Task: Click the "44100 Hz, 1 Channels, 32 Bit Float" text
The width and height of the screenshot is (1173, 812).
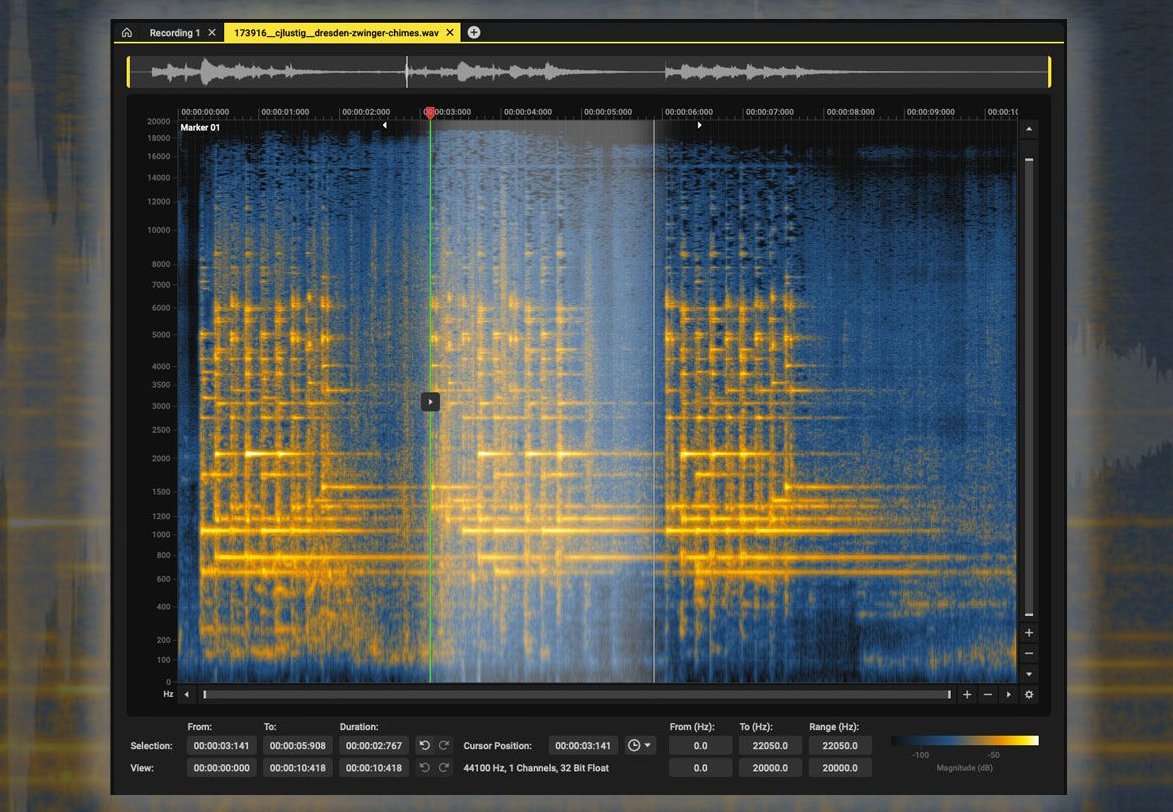Action: (x=536, y=768)
